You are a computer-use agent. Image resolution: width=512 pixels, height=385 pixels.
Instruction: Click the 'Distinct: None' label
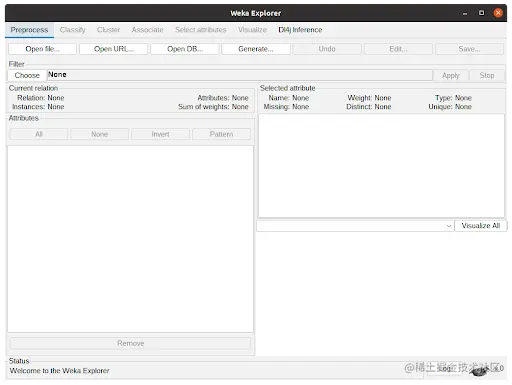coord(369,107)
